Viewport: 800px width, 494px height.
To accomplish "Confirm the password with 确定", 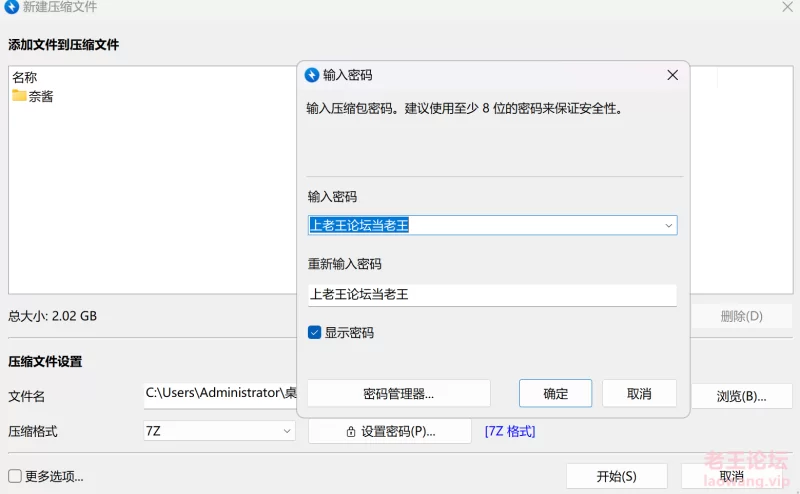I will (x=556, y=393).
